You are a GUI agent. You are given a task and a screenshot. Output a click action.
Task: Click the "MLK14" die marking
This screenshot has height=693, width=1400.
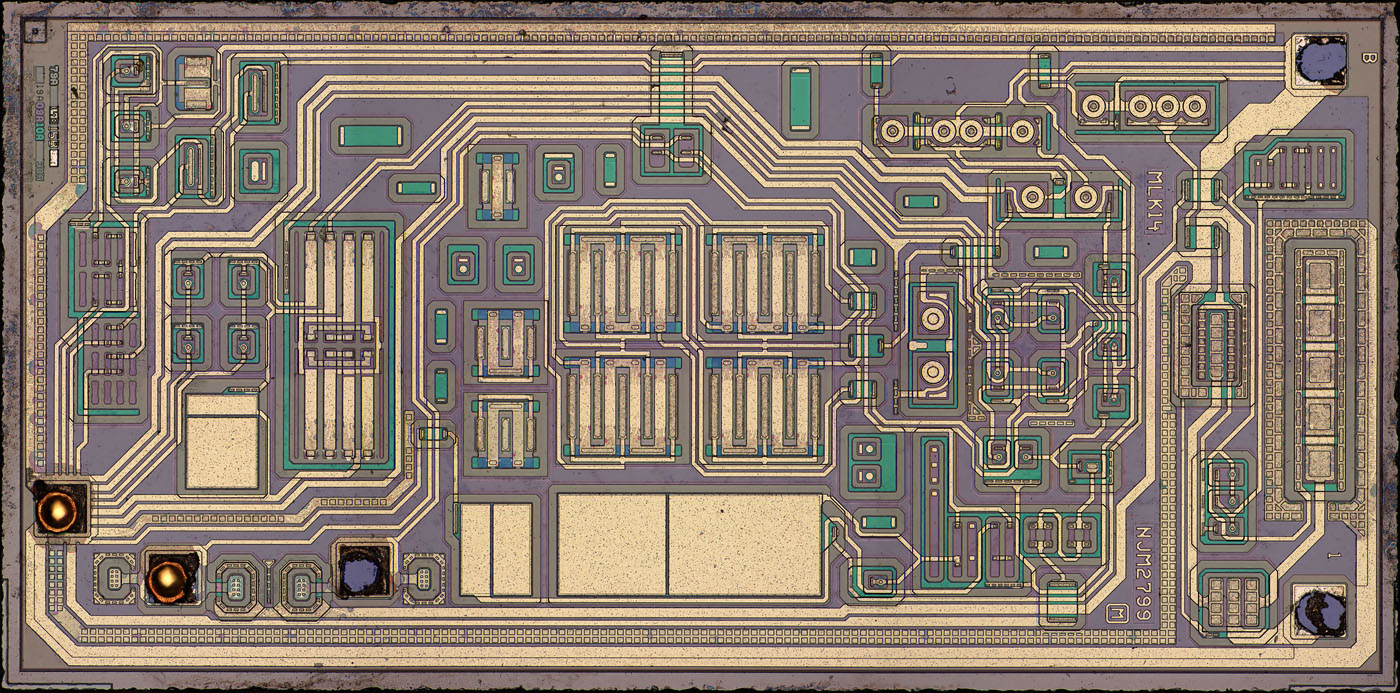[1157, 203]
